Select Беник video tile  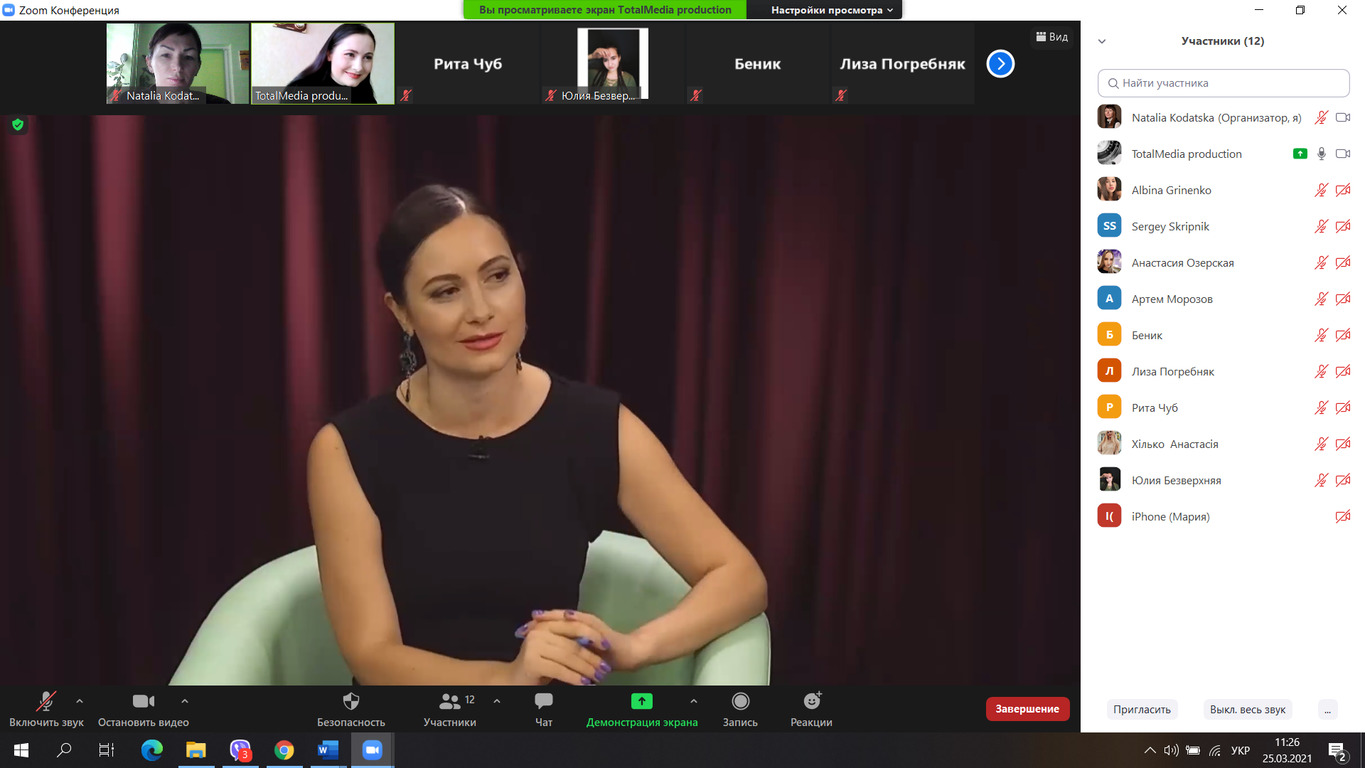(x=757, y=63)
